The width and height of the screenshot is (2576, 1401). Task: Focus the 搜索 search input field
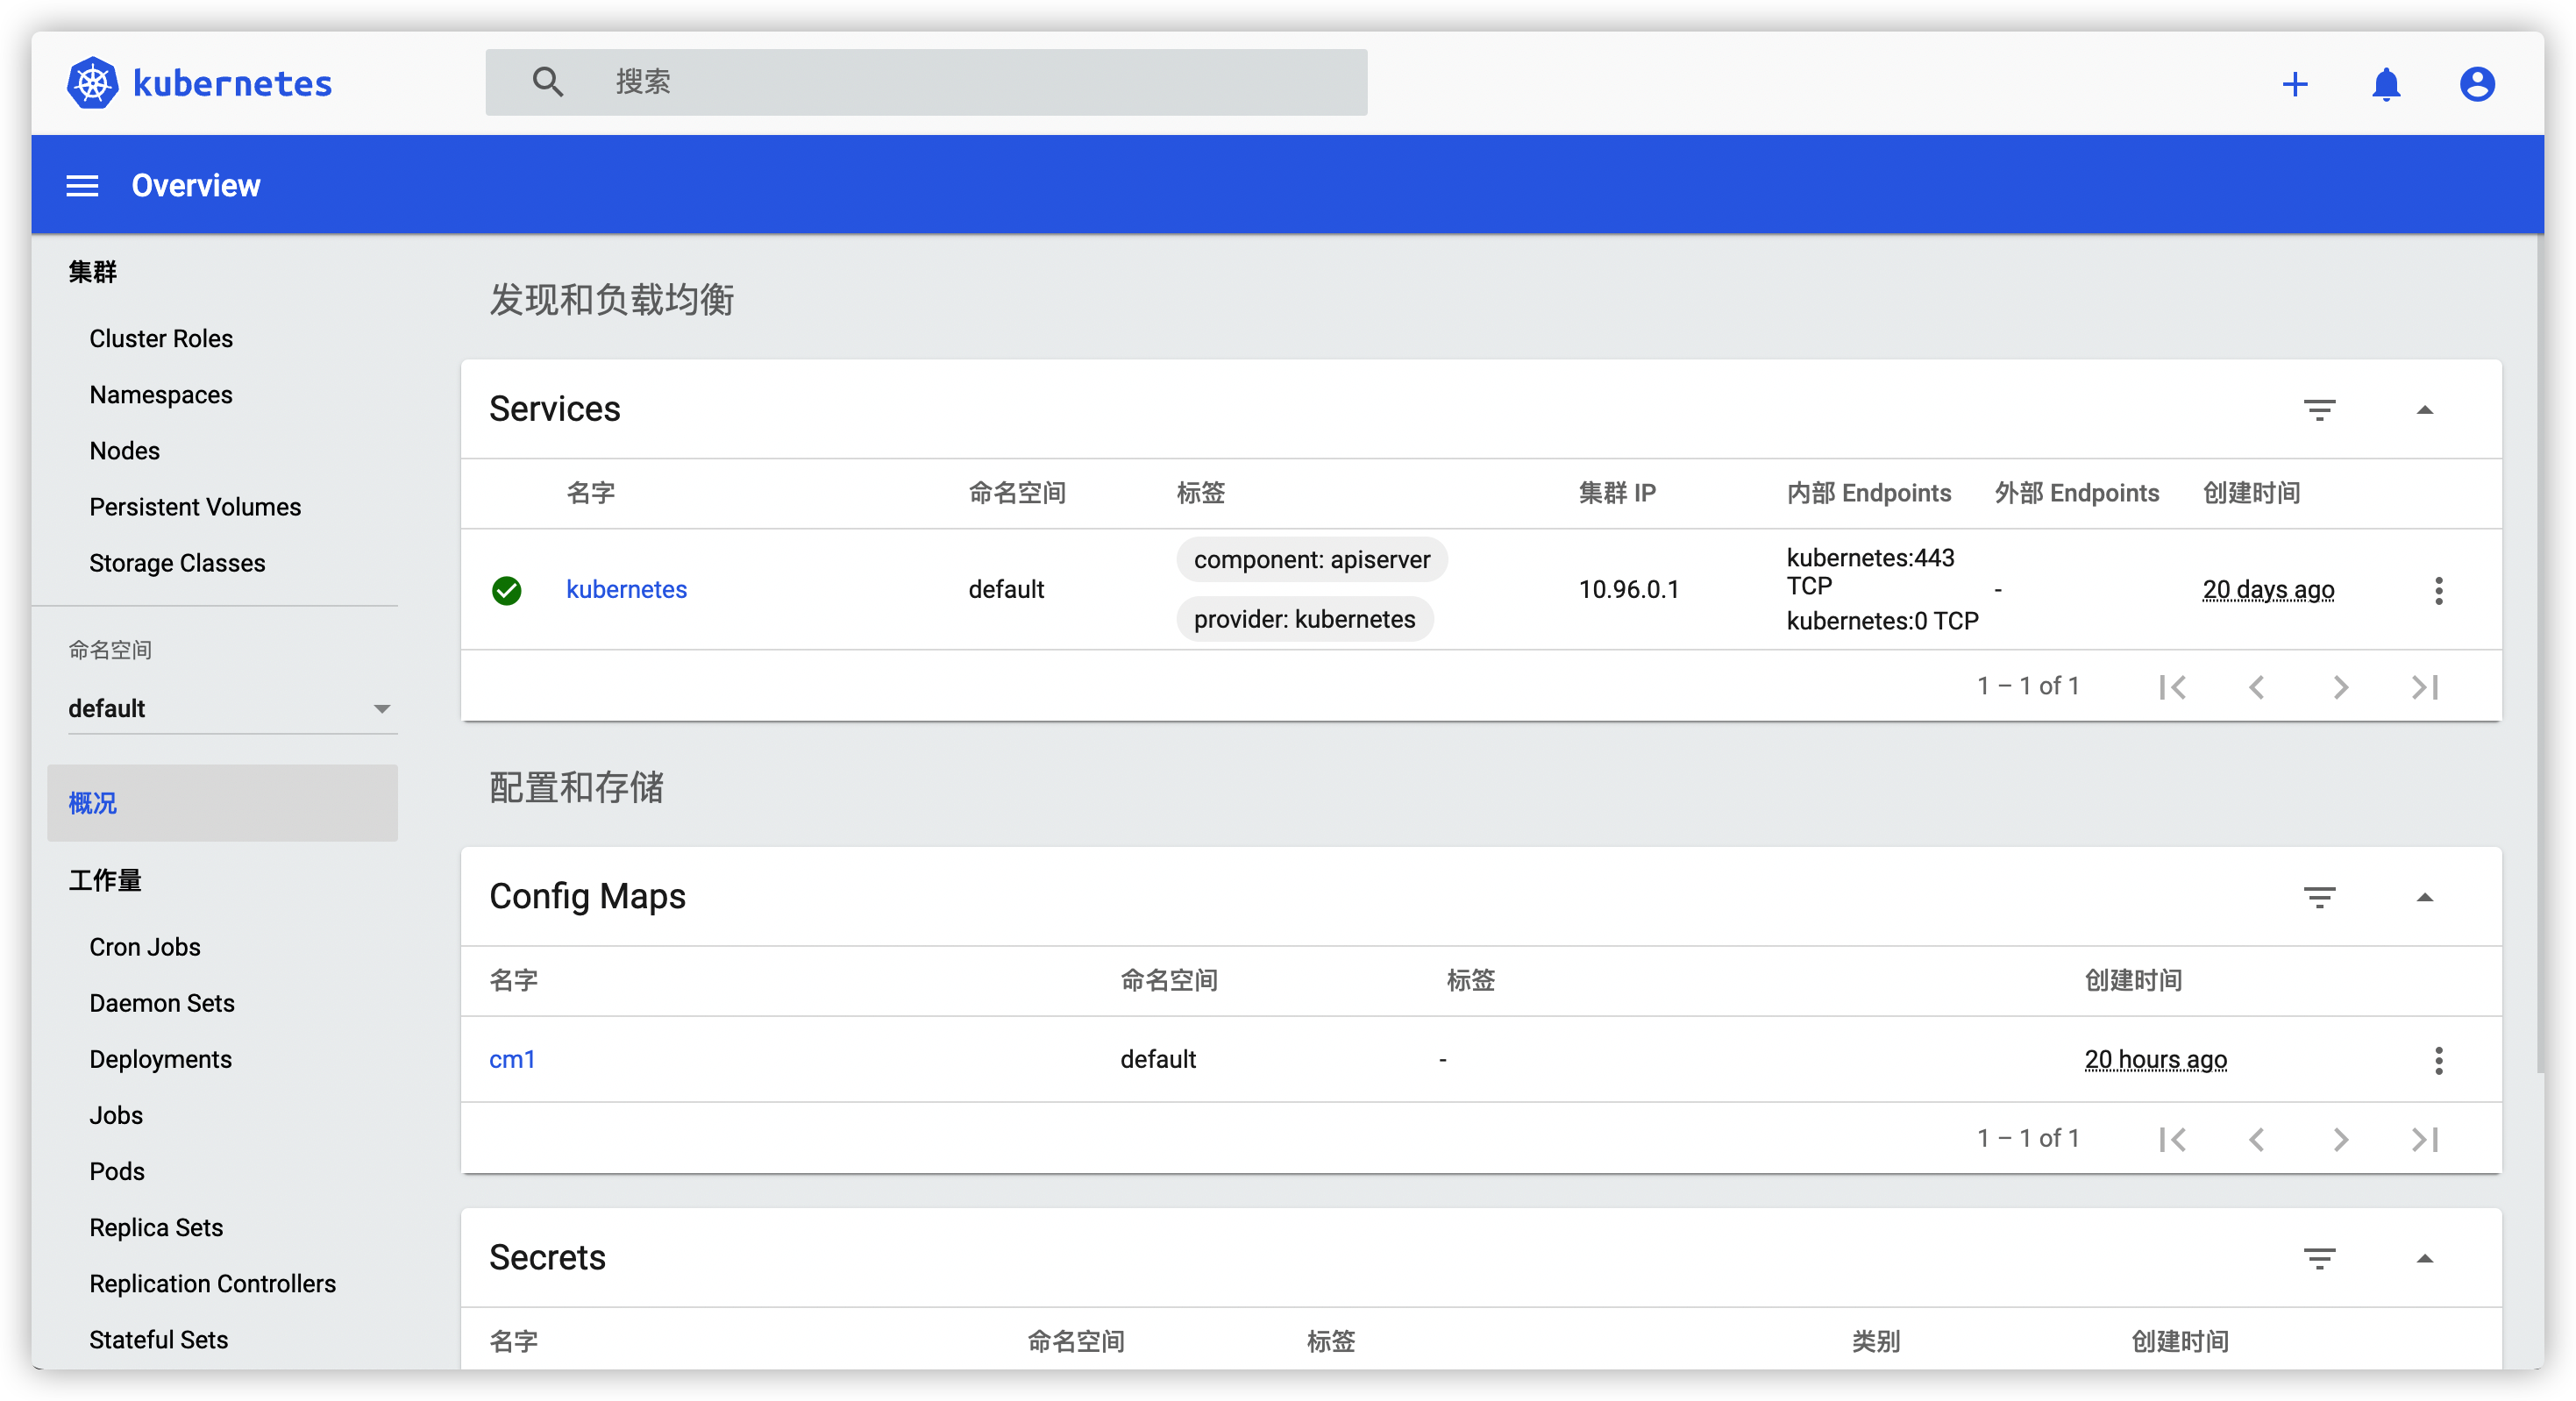(x=926, y=82)
